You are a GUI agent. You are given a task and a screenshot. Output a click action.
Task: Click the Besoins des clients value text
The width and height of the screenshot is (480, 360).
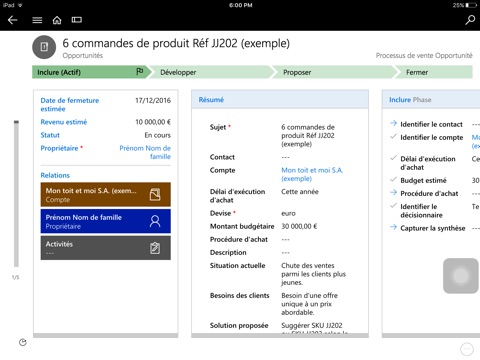pyautogui.click(x=309, y=304)
